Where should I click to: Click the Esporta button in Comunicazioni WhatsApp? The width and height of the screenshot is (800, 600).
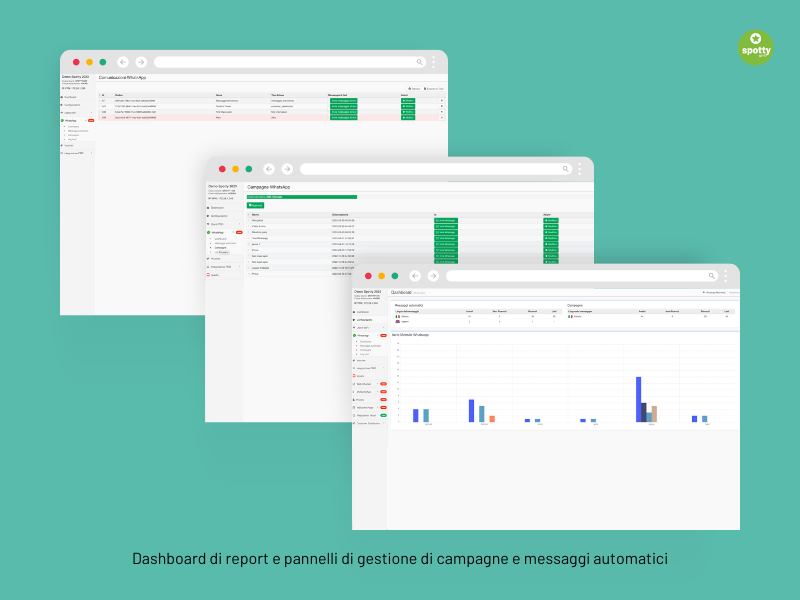click(x=434, y=89)
